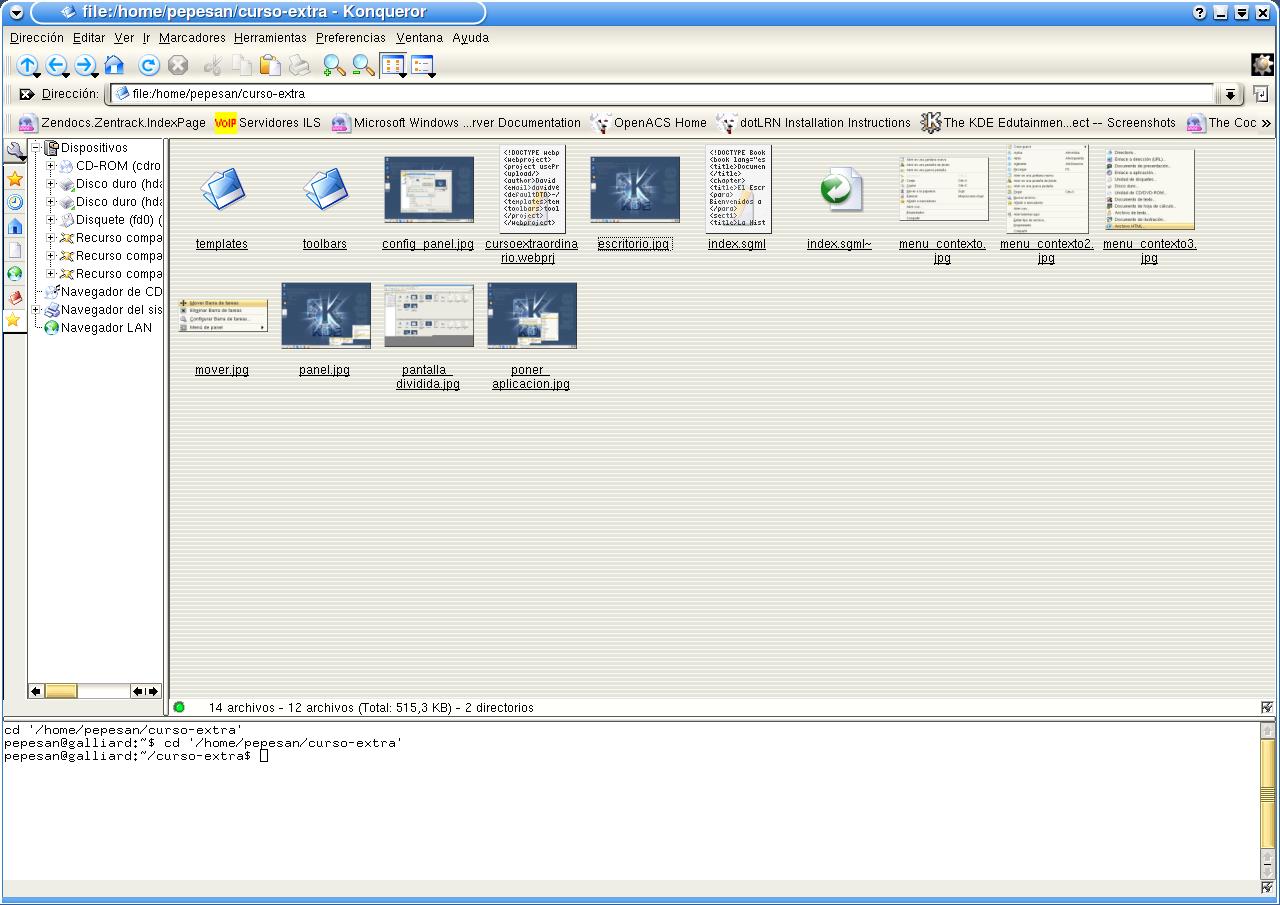
Task: Open the Herramientas menu
Action: pyautogui.click(x=270, y=38)
